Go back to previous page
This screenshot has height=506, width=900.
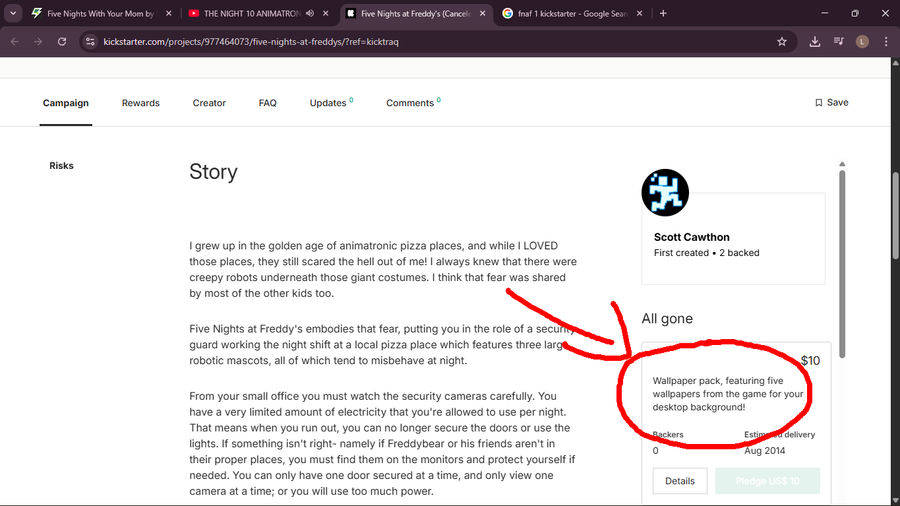(15, 41)
